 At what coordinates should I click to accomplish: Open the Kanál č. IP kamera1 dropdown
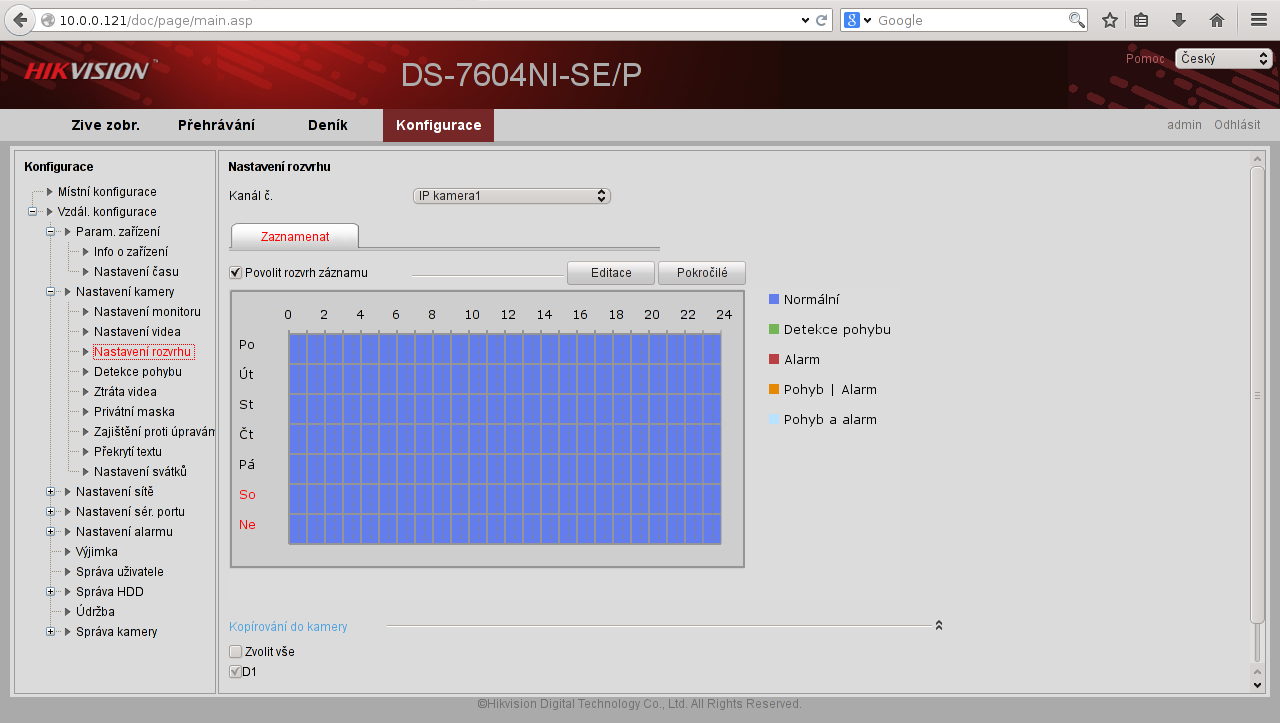tap(511, 196)
